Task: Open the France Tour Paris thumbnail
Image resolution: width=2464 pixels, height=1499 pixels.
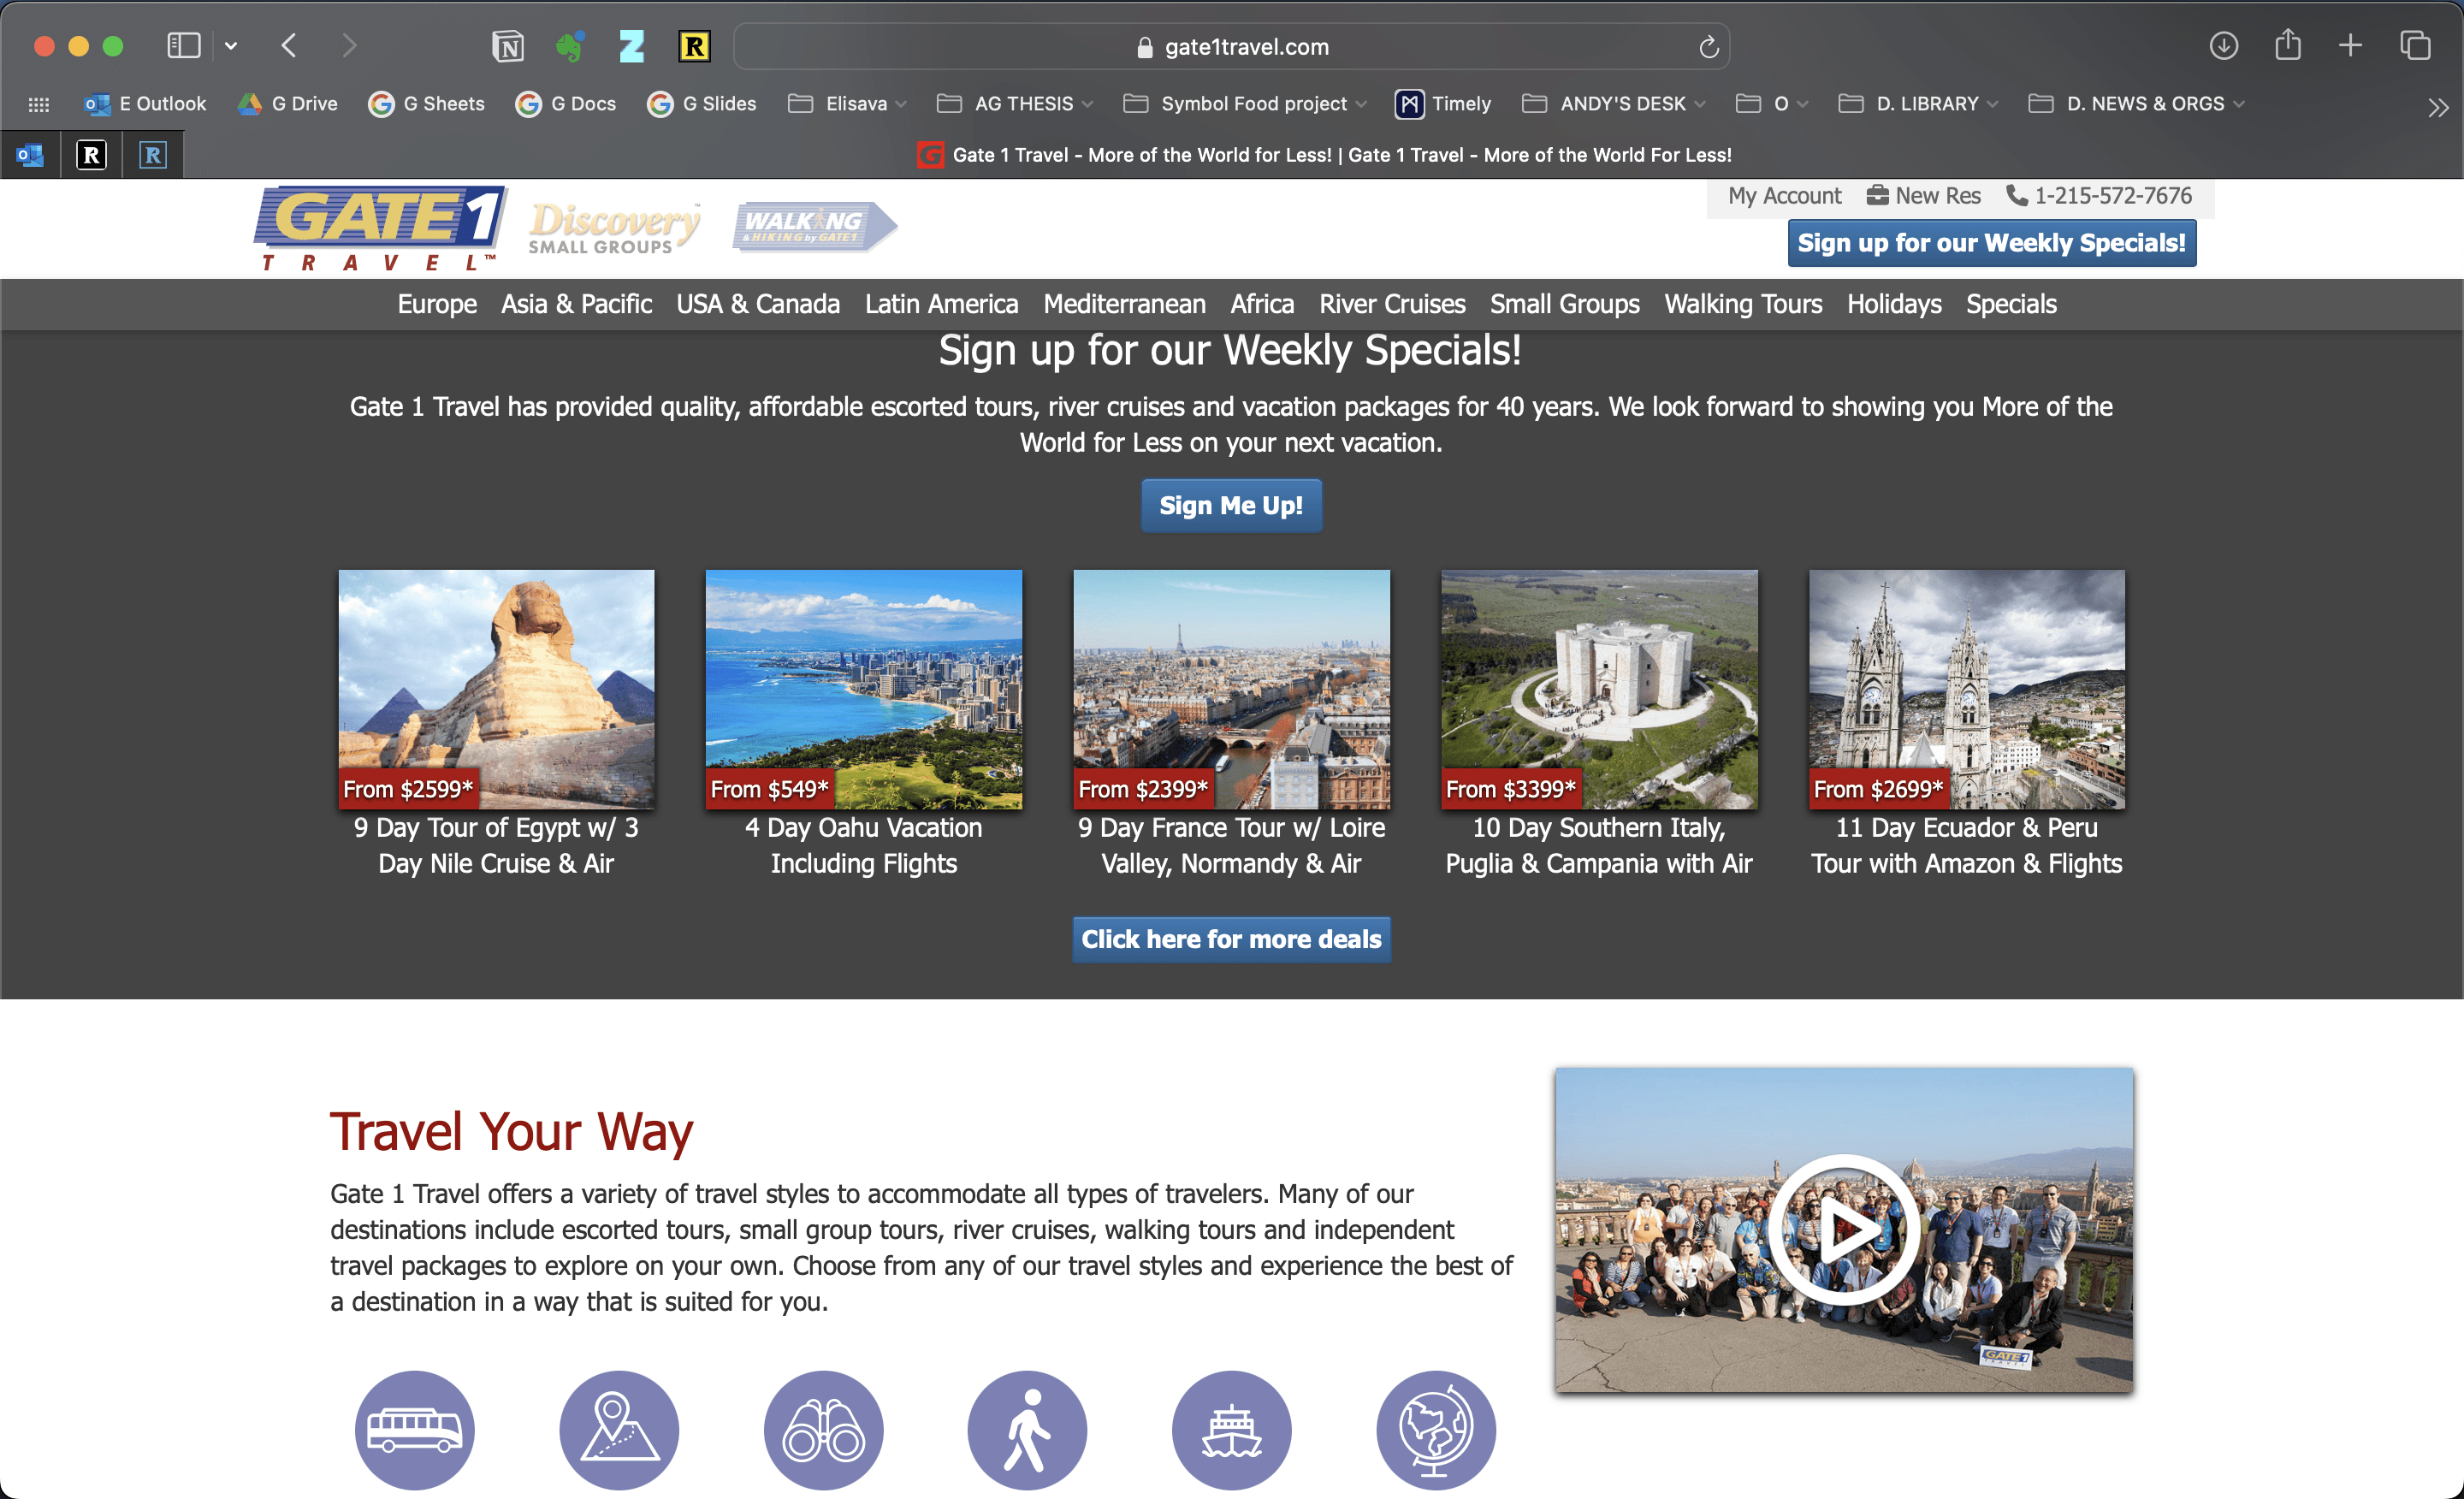Action: [1231, 689]
